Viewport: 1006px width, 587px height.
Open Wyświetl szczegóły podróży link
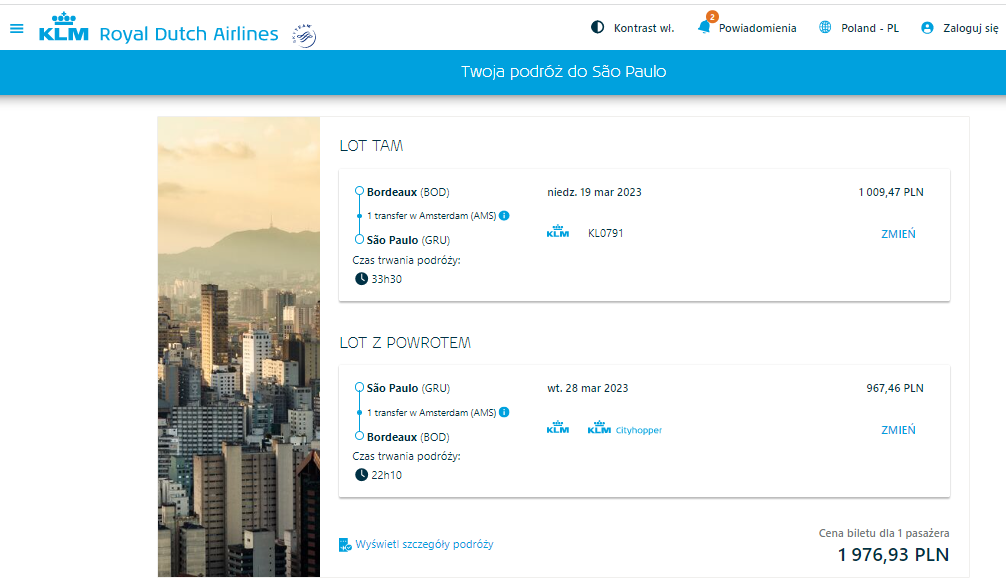pos(424,544)
